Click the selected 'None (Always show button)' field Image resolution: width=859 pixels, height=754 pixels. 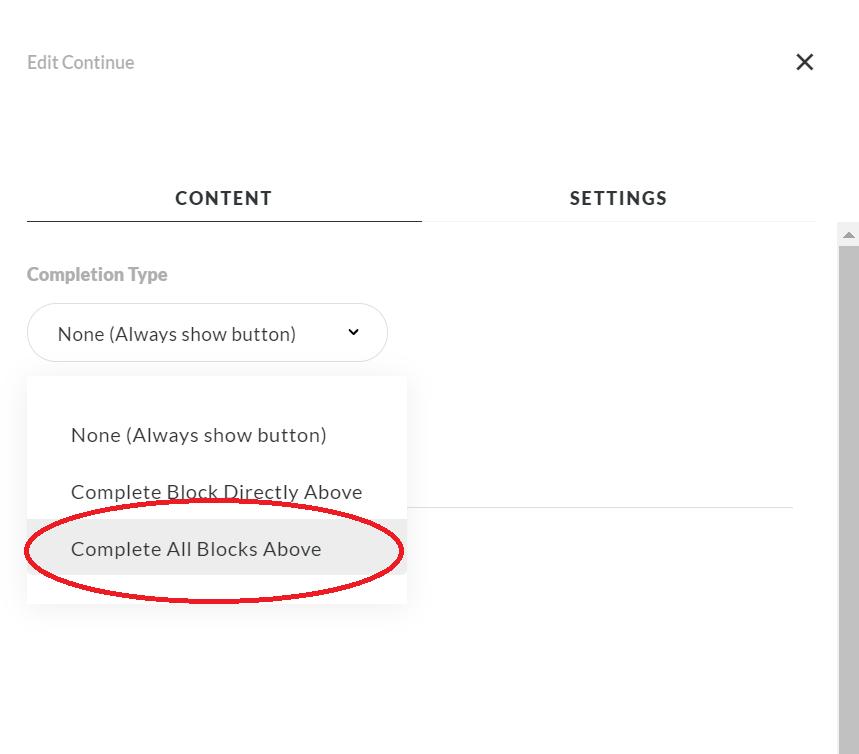tap(177, 334)
